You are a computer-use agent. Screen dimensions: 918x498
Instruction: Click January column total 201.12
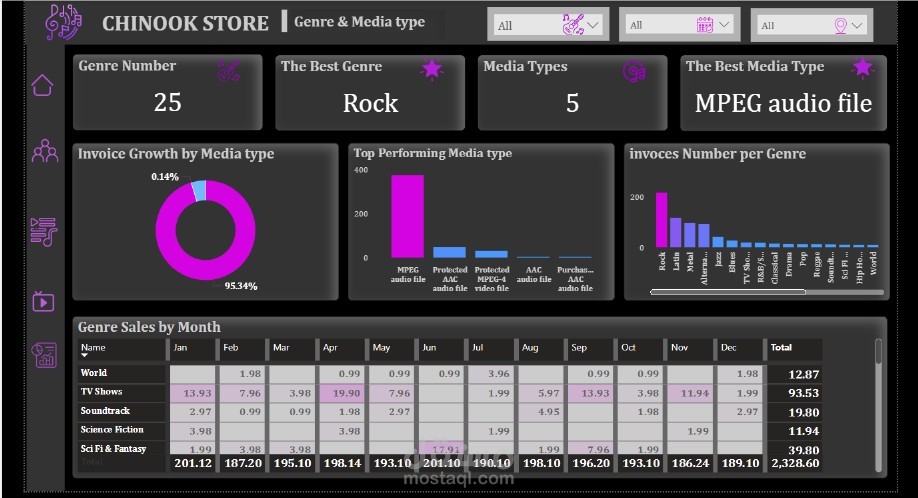(193, 463)
